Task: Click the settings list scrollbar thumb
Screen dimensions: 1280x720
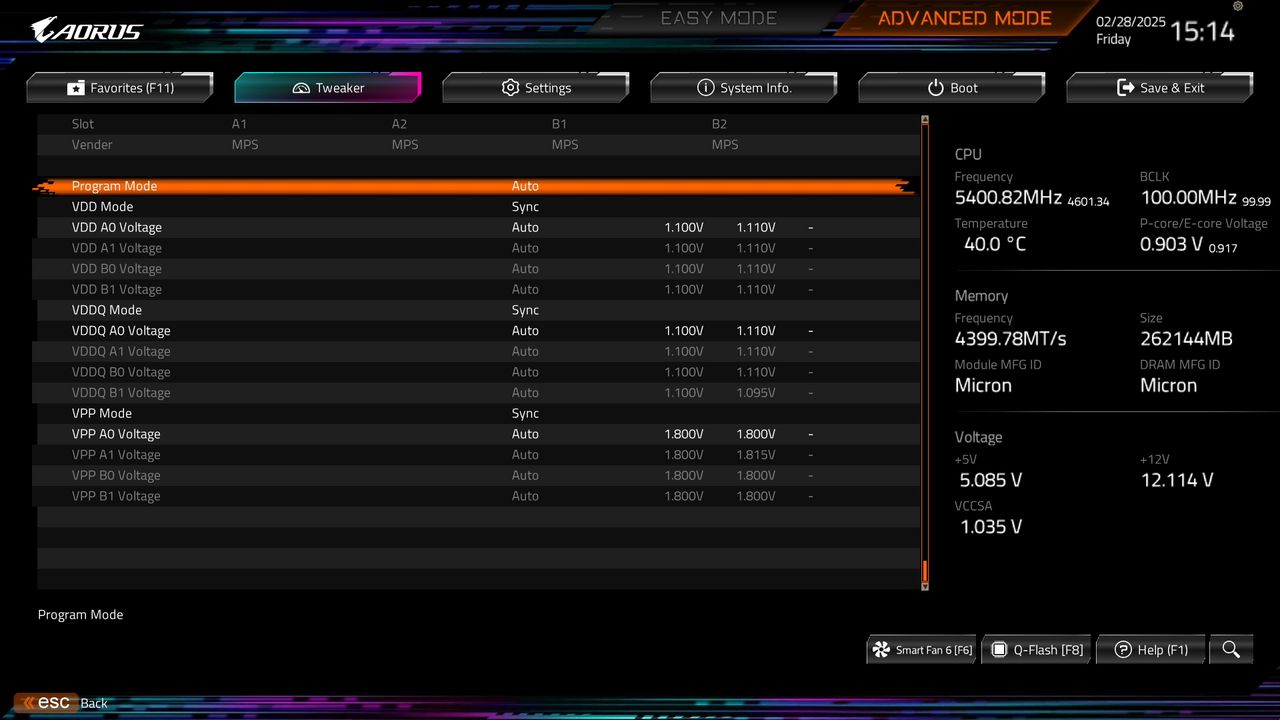Action: pos(925,571)
